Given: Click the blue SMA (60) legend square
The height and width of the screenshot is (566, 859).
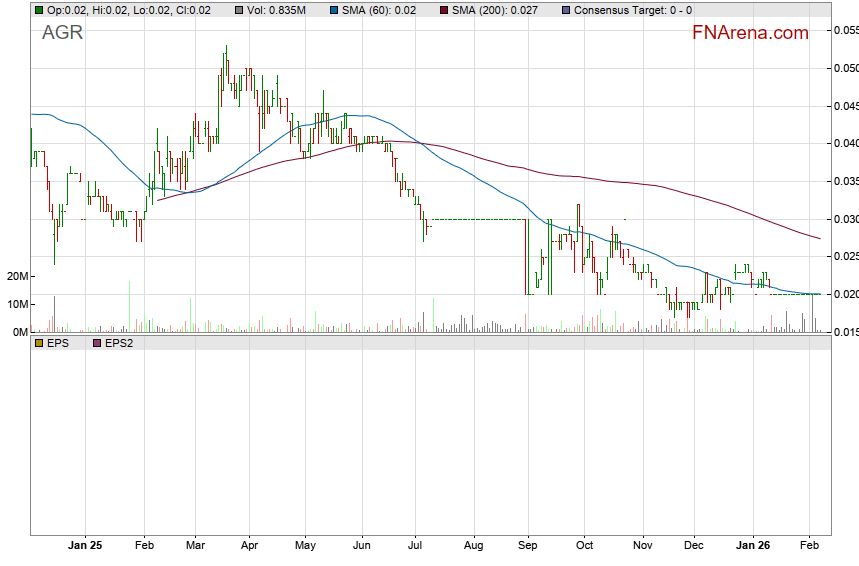Looking at the screenshot, I should [334, 10].
